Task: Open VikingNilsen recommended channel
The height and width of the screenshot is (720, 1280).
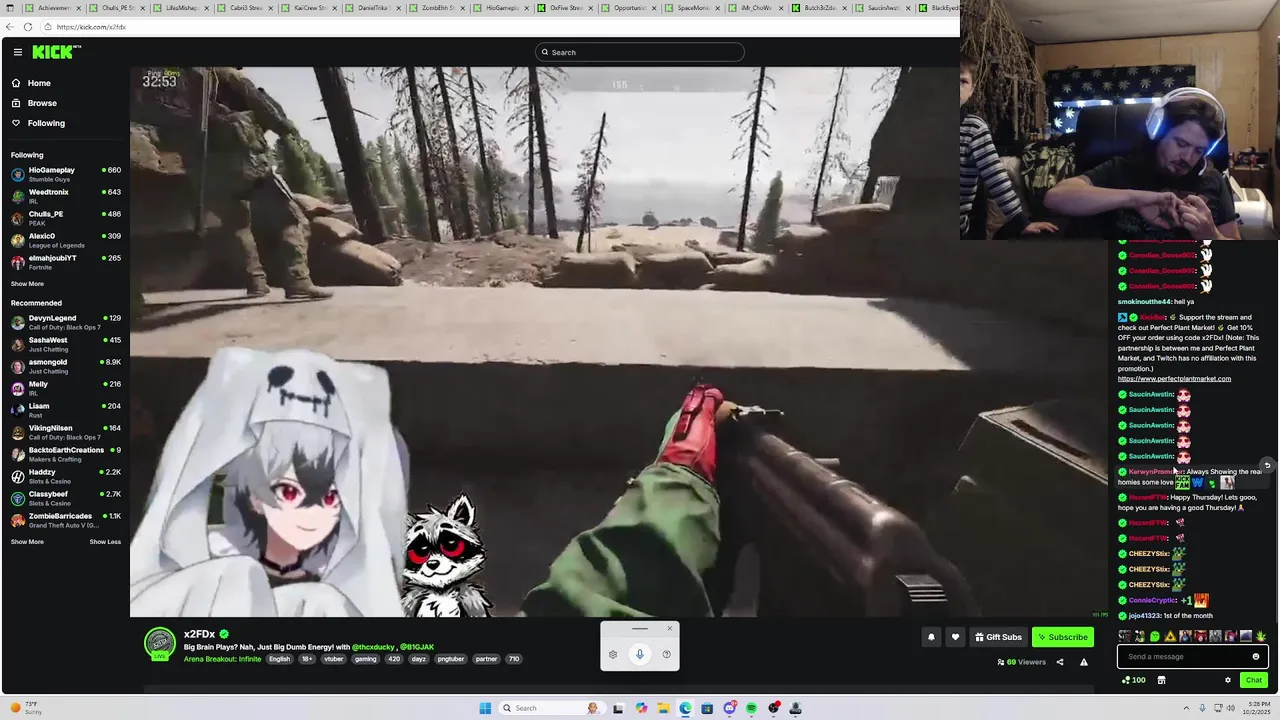Action: point(65,432)
